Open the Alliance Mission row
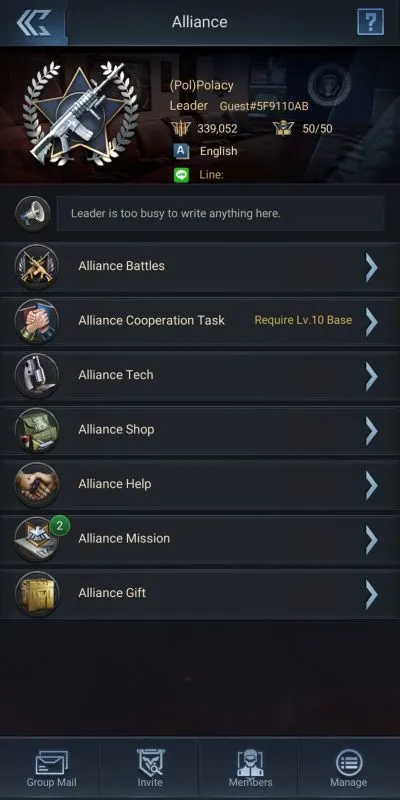Viewport: 400px width, 800px height. click(x=200, y=539)
